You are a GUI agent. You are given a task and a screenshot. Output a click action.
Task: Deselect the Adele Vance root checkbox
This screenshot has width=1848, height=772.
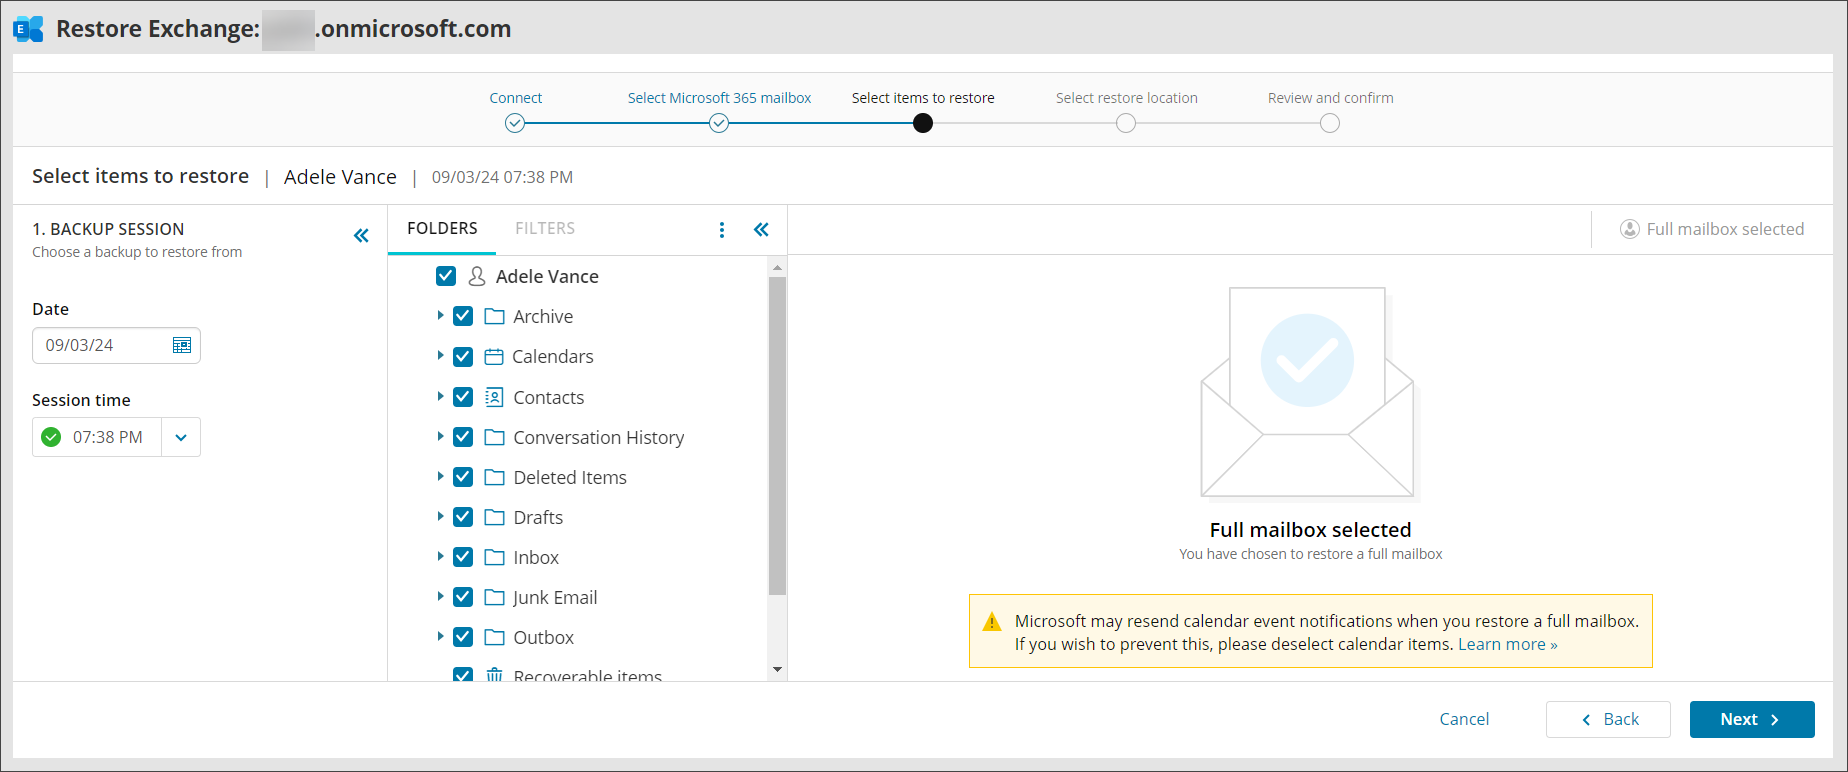tap(446, 276)
